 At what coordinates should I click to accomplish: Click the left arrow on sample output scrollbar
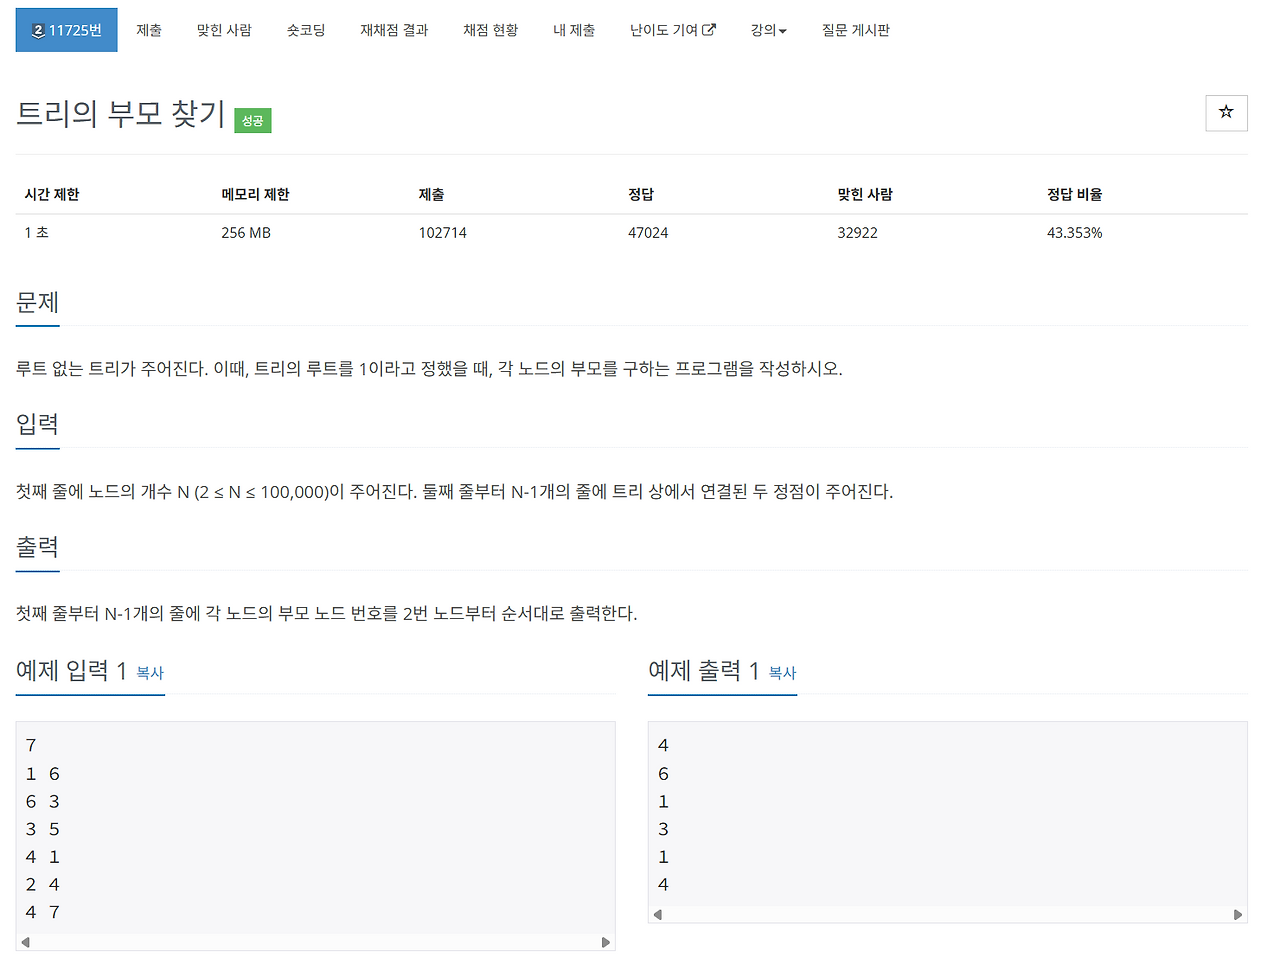(x=657, y=914)
